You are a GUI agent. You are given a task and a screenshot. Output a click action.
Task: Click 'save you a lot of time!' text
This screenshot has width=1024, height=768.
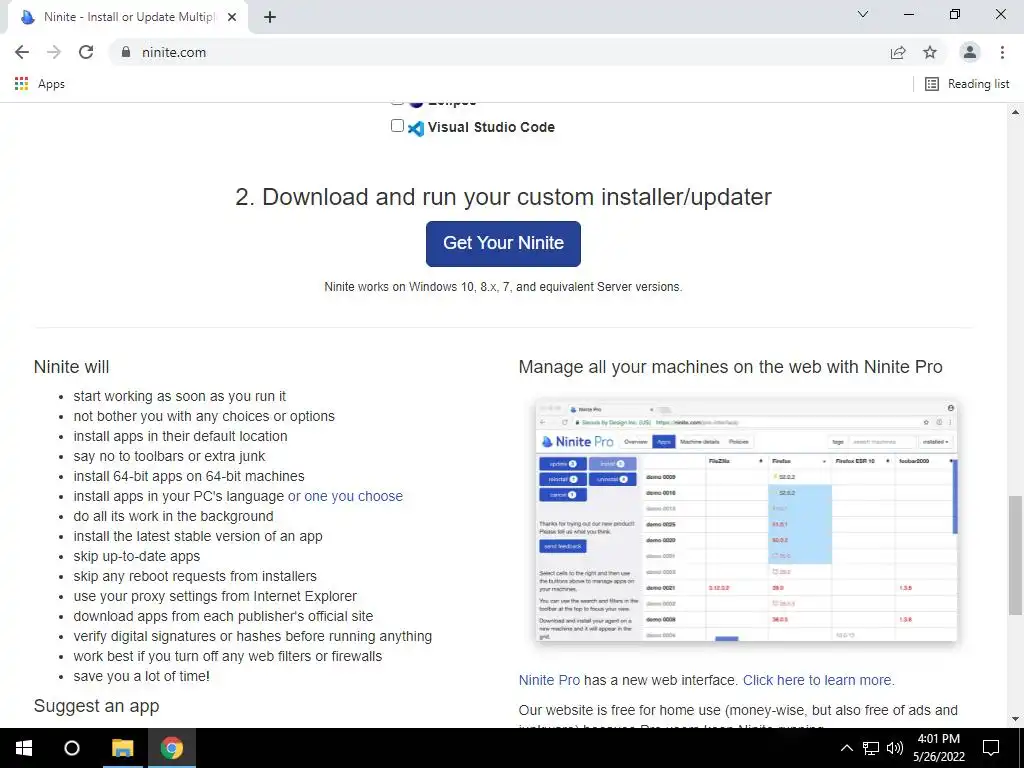(x=142, y=676)
